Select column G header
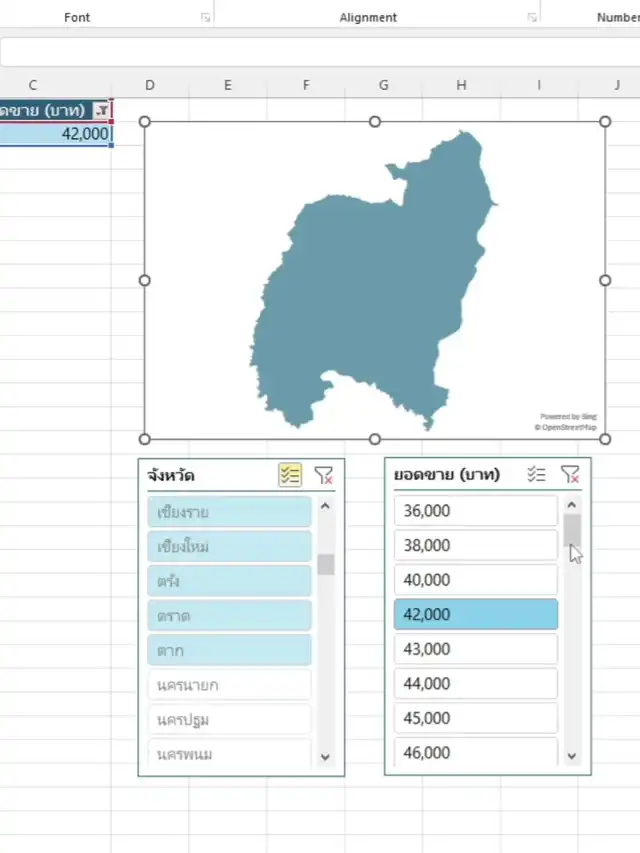This screenshot has height=853, width=640. coord(383,85)
